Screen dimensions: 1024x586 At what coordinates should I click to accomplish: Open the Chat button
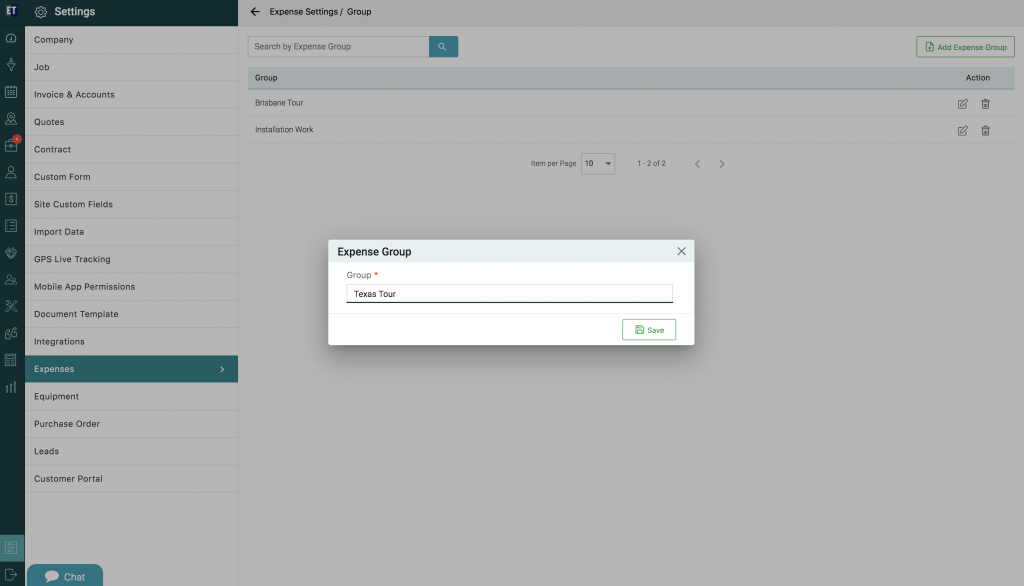65,576
